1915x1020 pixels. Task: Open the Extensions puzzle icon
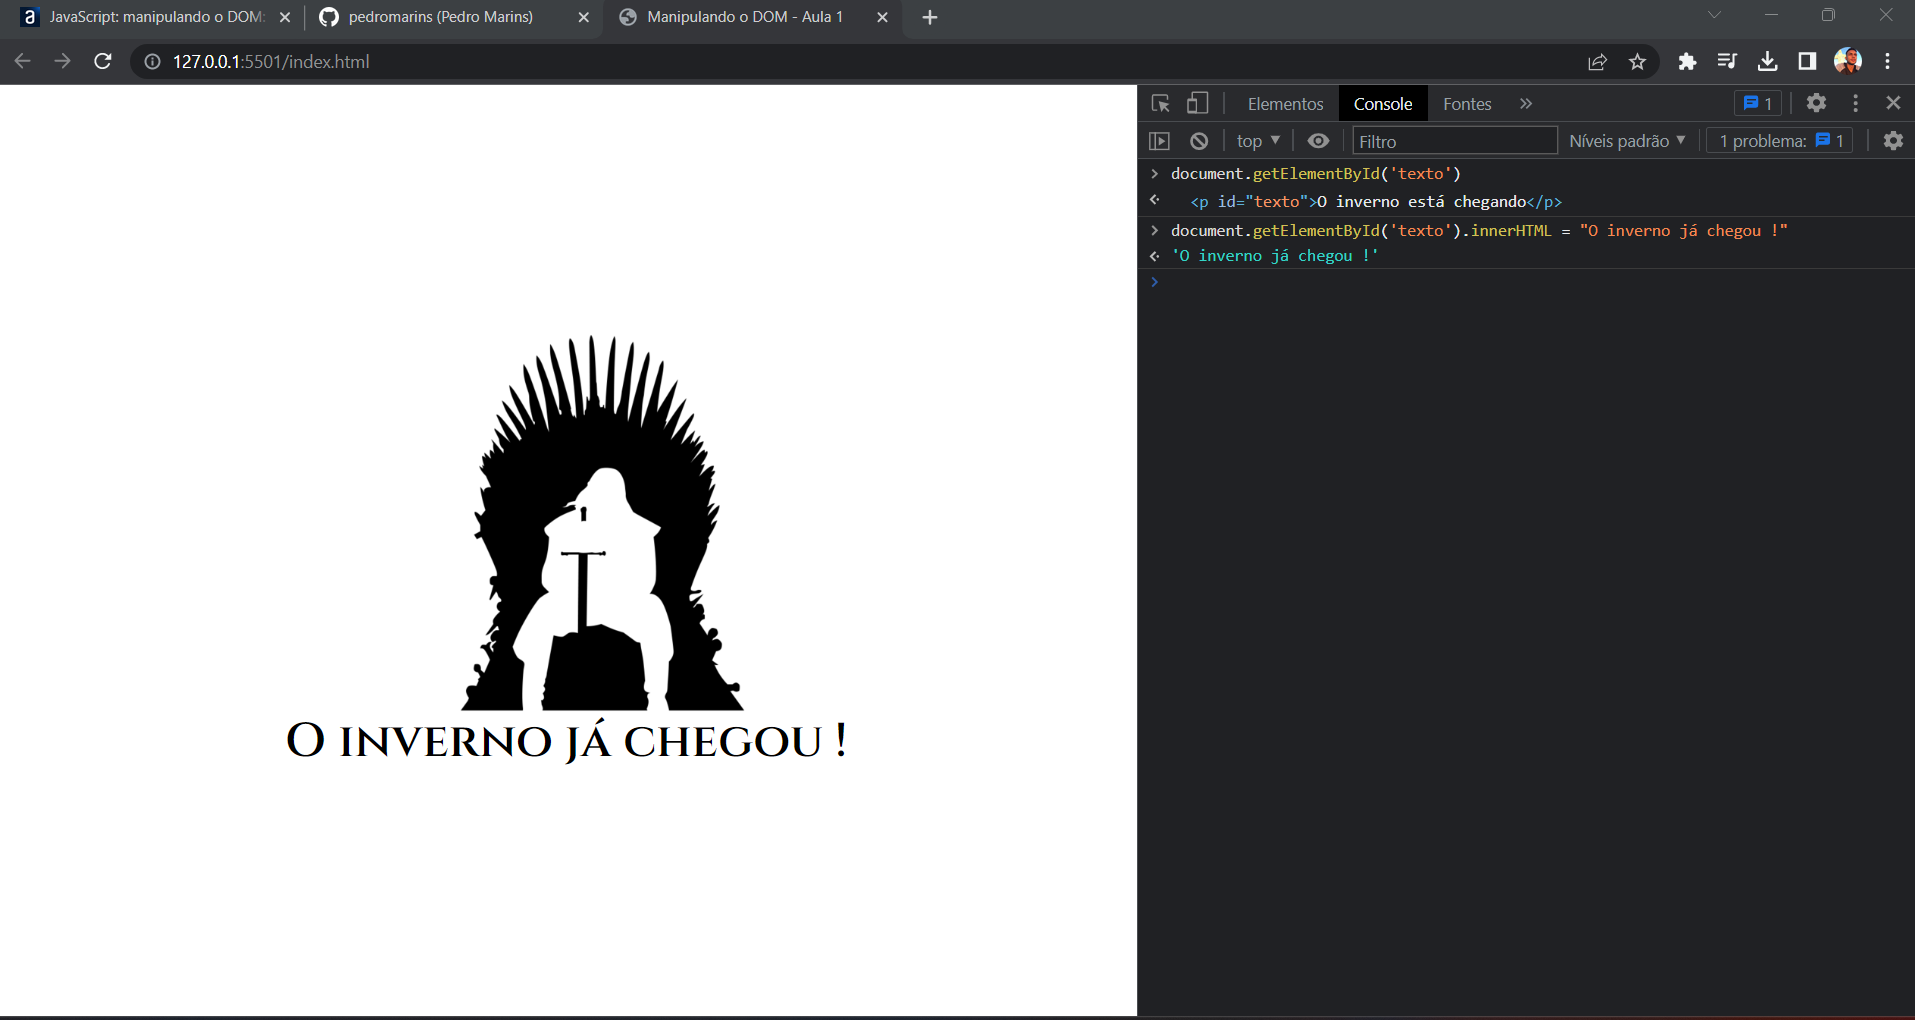(x=1687, y=62)
